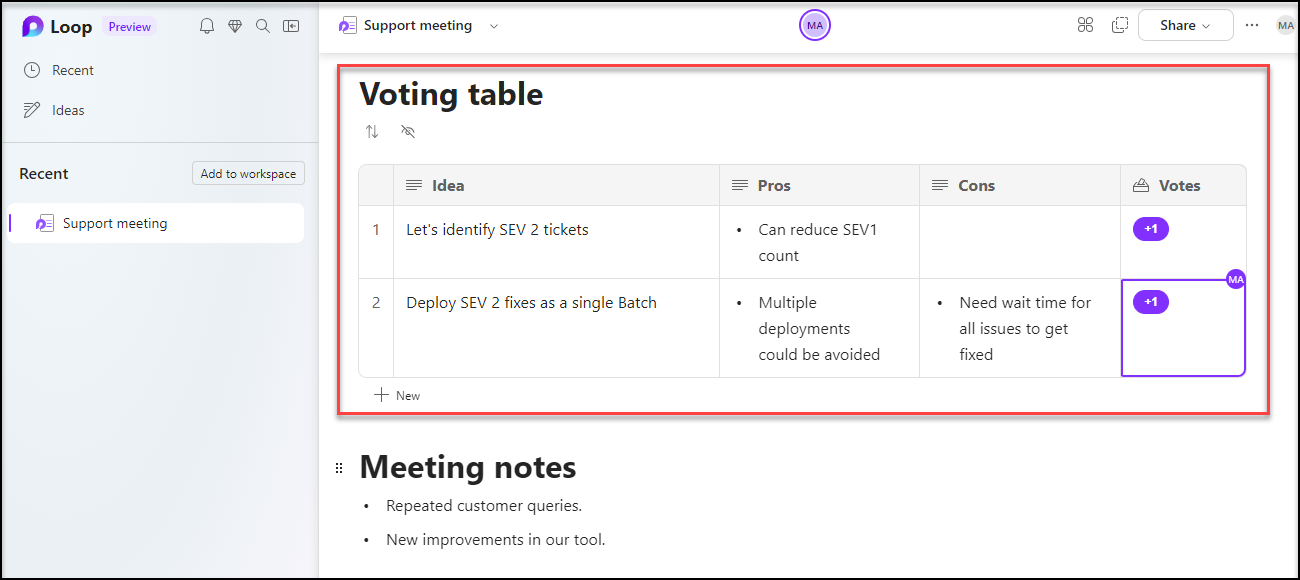
Task: Collapse the sidebar with the panel icon
Action: click(291, 26)
